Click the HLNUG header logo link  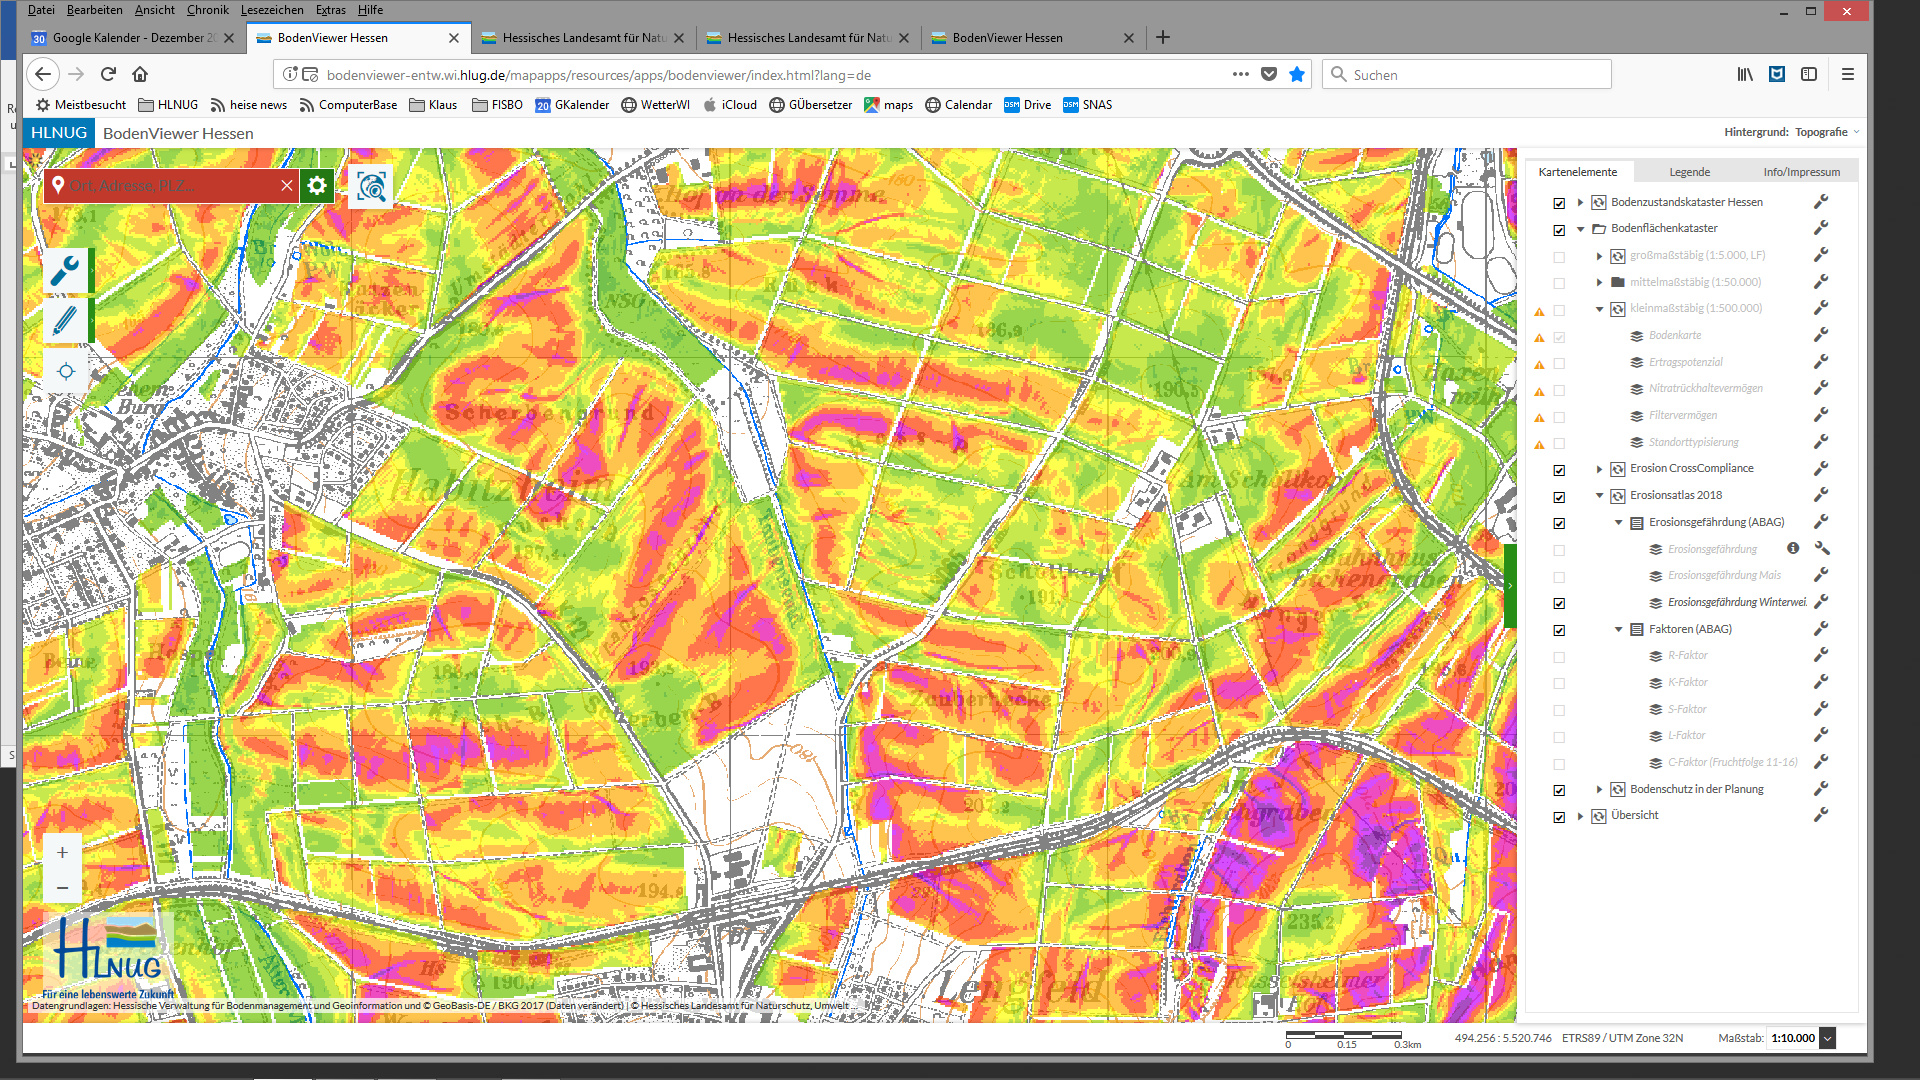point(59,133)
